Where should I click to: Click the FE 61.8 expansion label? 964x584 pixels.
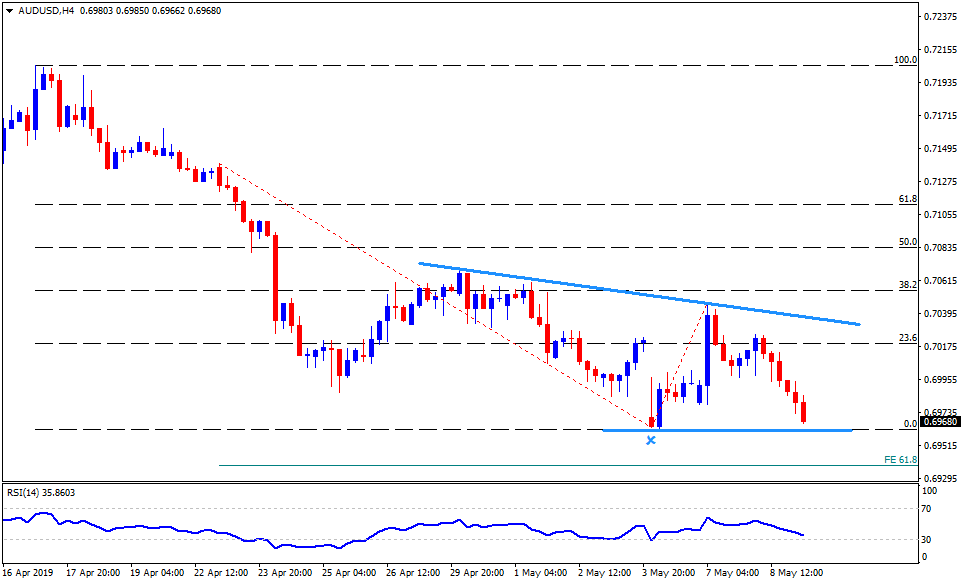click(901, 459)
